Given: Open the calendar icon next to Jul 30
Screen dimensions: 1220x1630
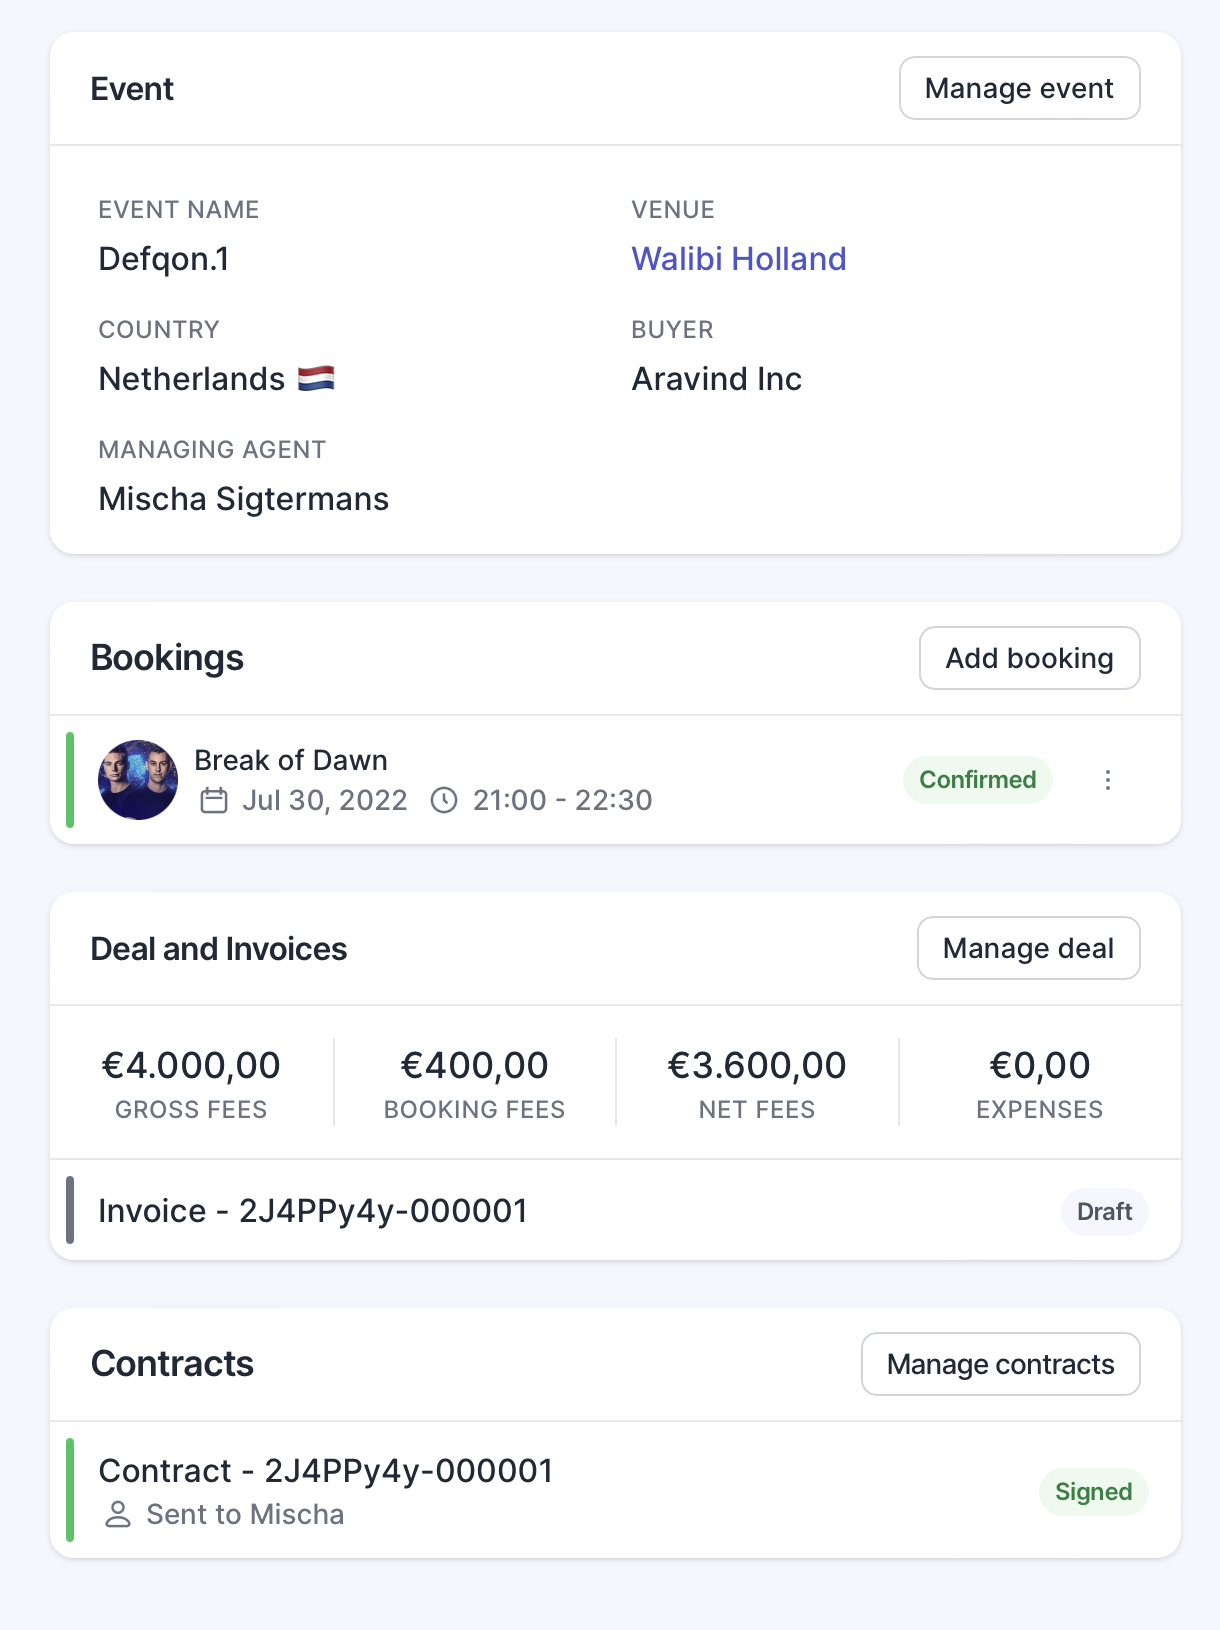Looking at the screenshot, I should [214, 800].
